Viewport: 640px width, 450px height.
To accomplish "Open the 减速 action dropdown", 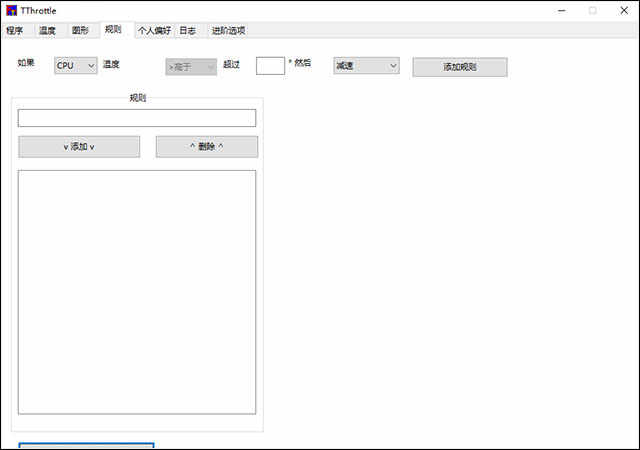I will 366,66.
